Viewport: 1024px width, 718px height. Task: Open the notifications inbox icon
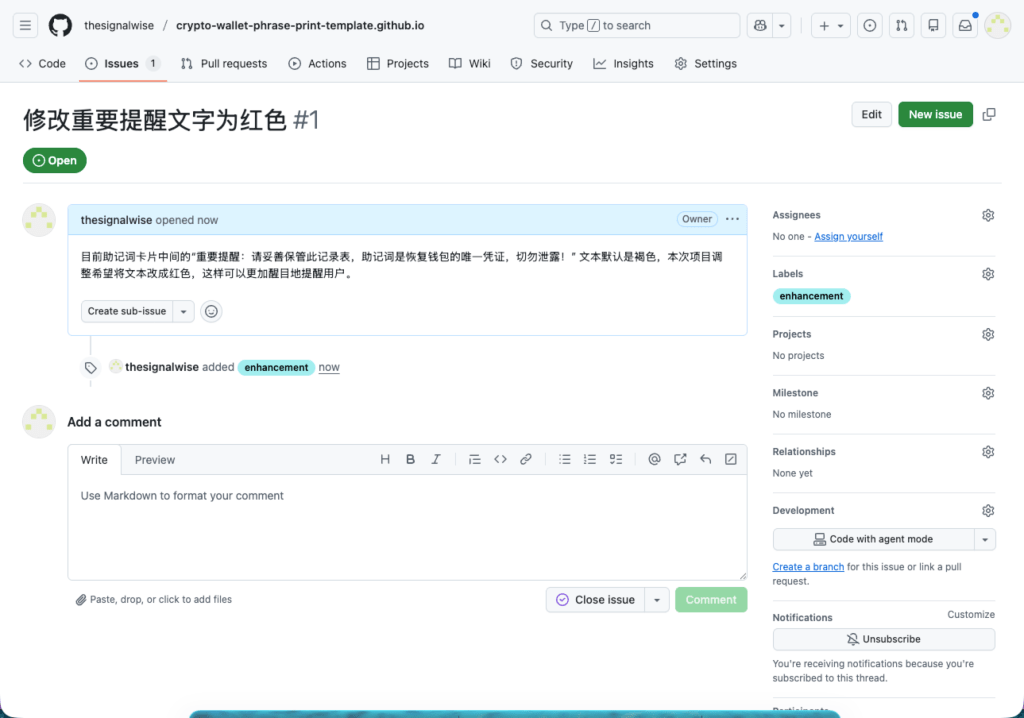point(965,25)
